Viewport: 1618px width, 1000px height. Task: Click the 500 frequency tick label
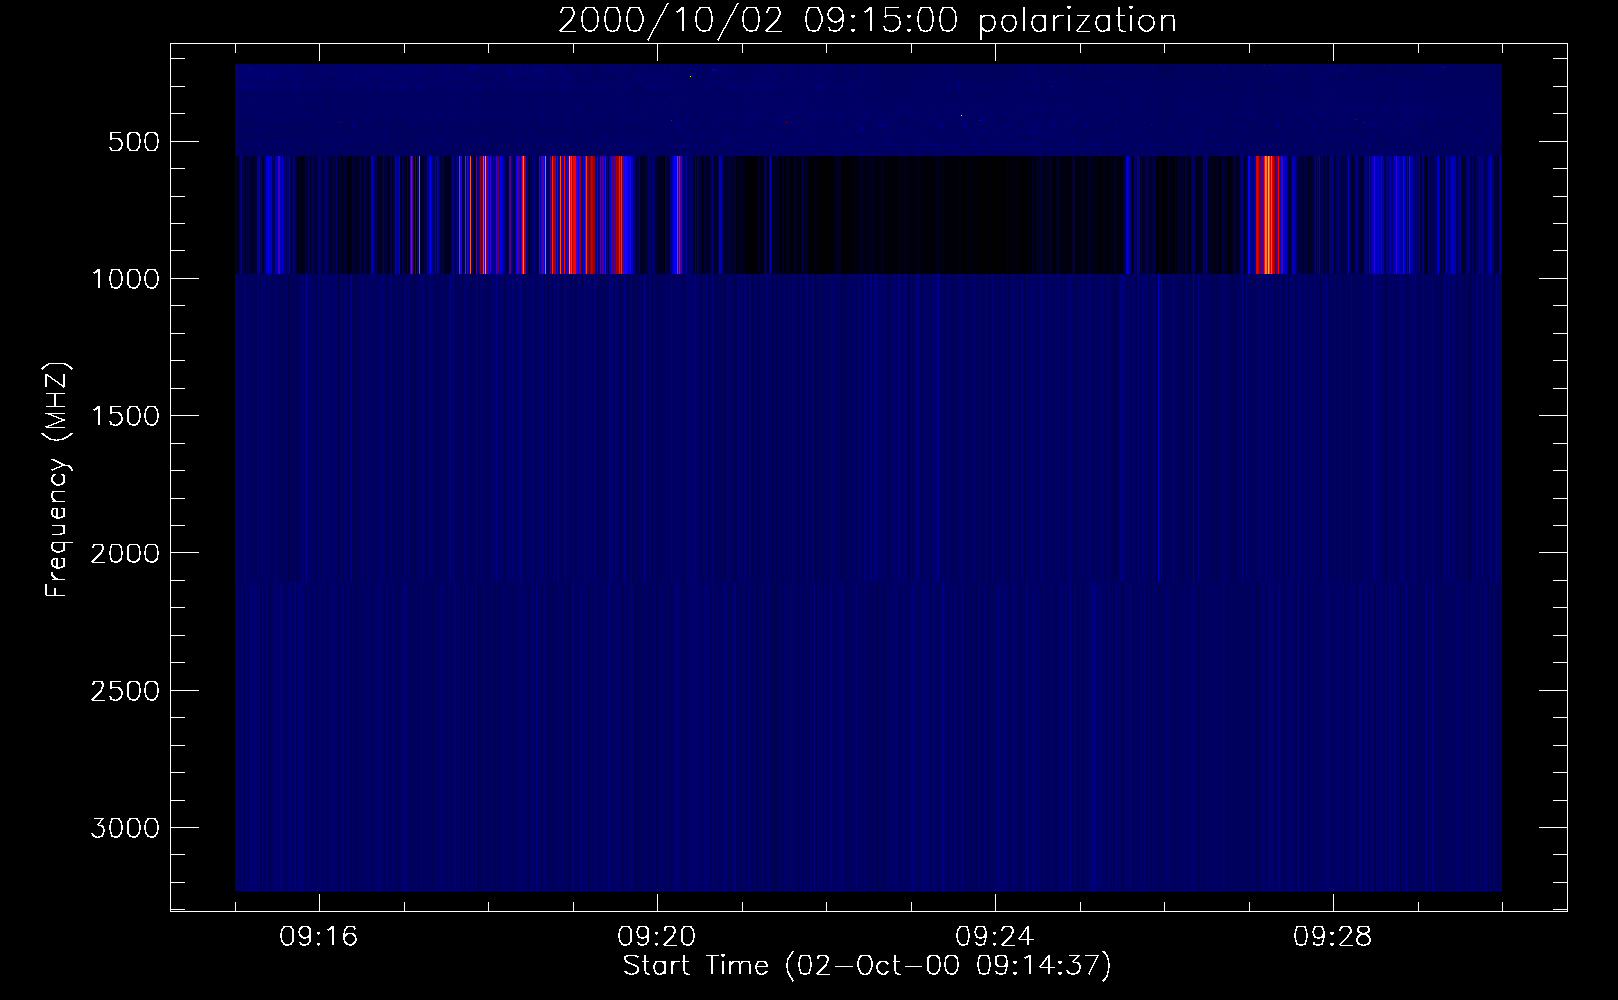133,142
